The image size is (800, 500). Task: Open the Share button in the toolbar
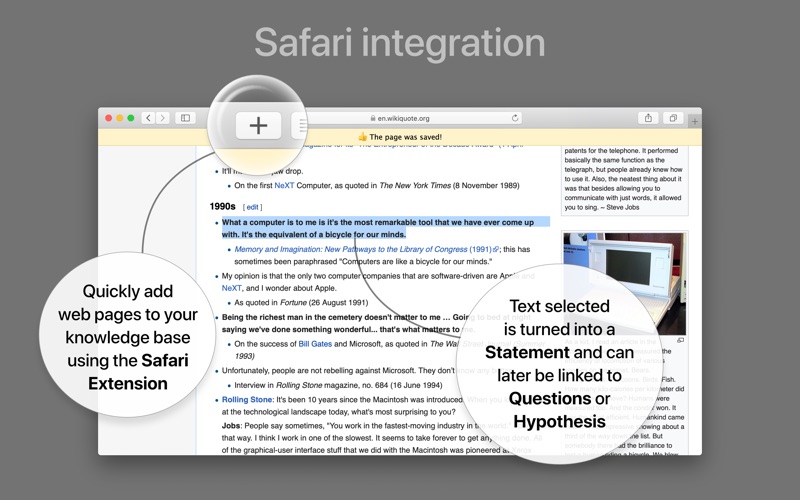648,118
